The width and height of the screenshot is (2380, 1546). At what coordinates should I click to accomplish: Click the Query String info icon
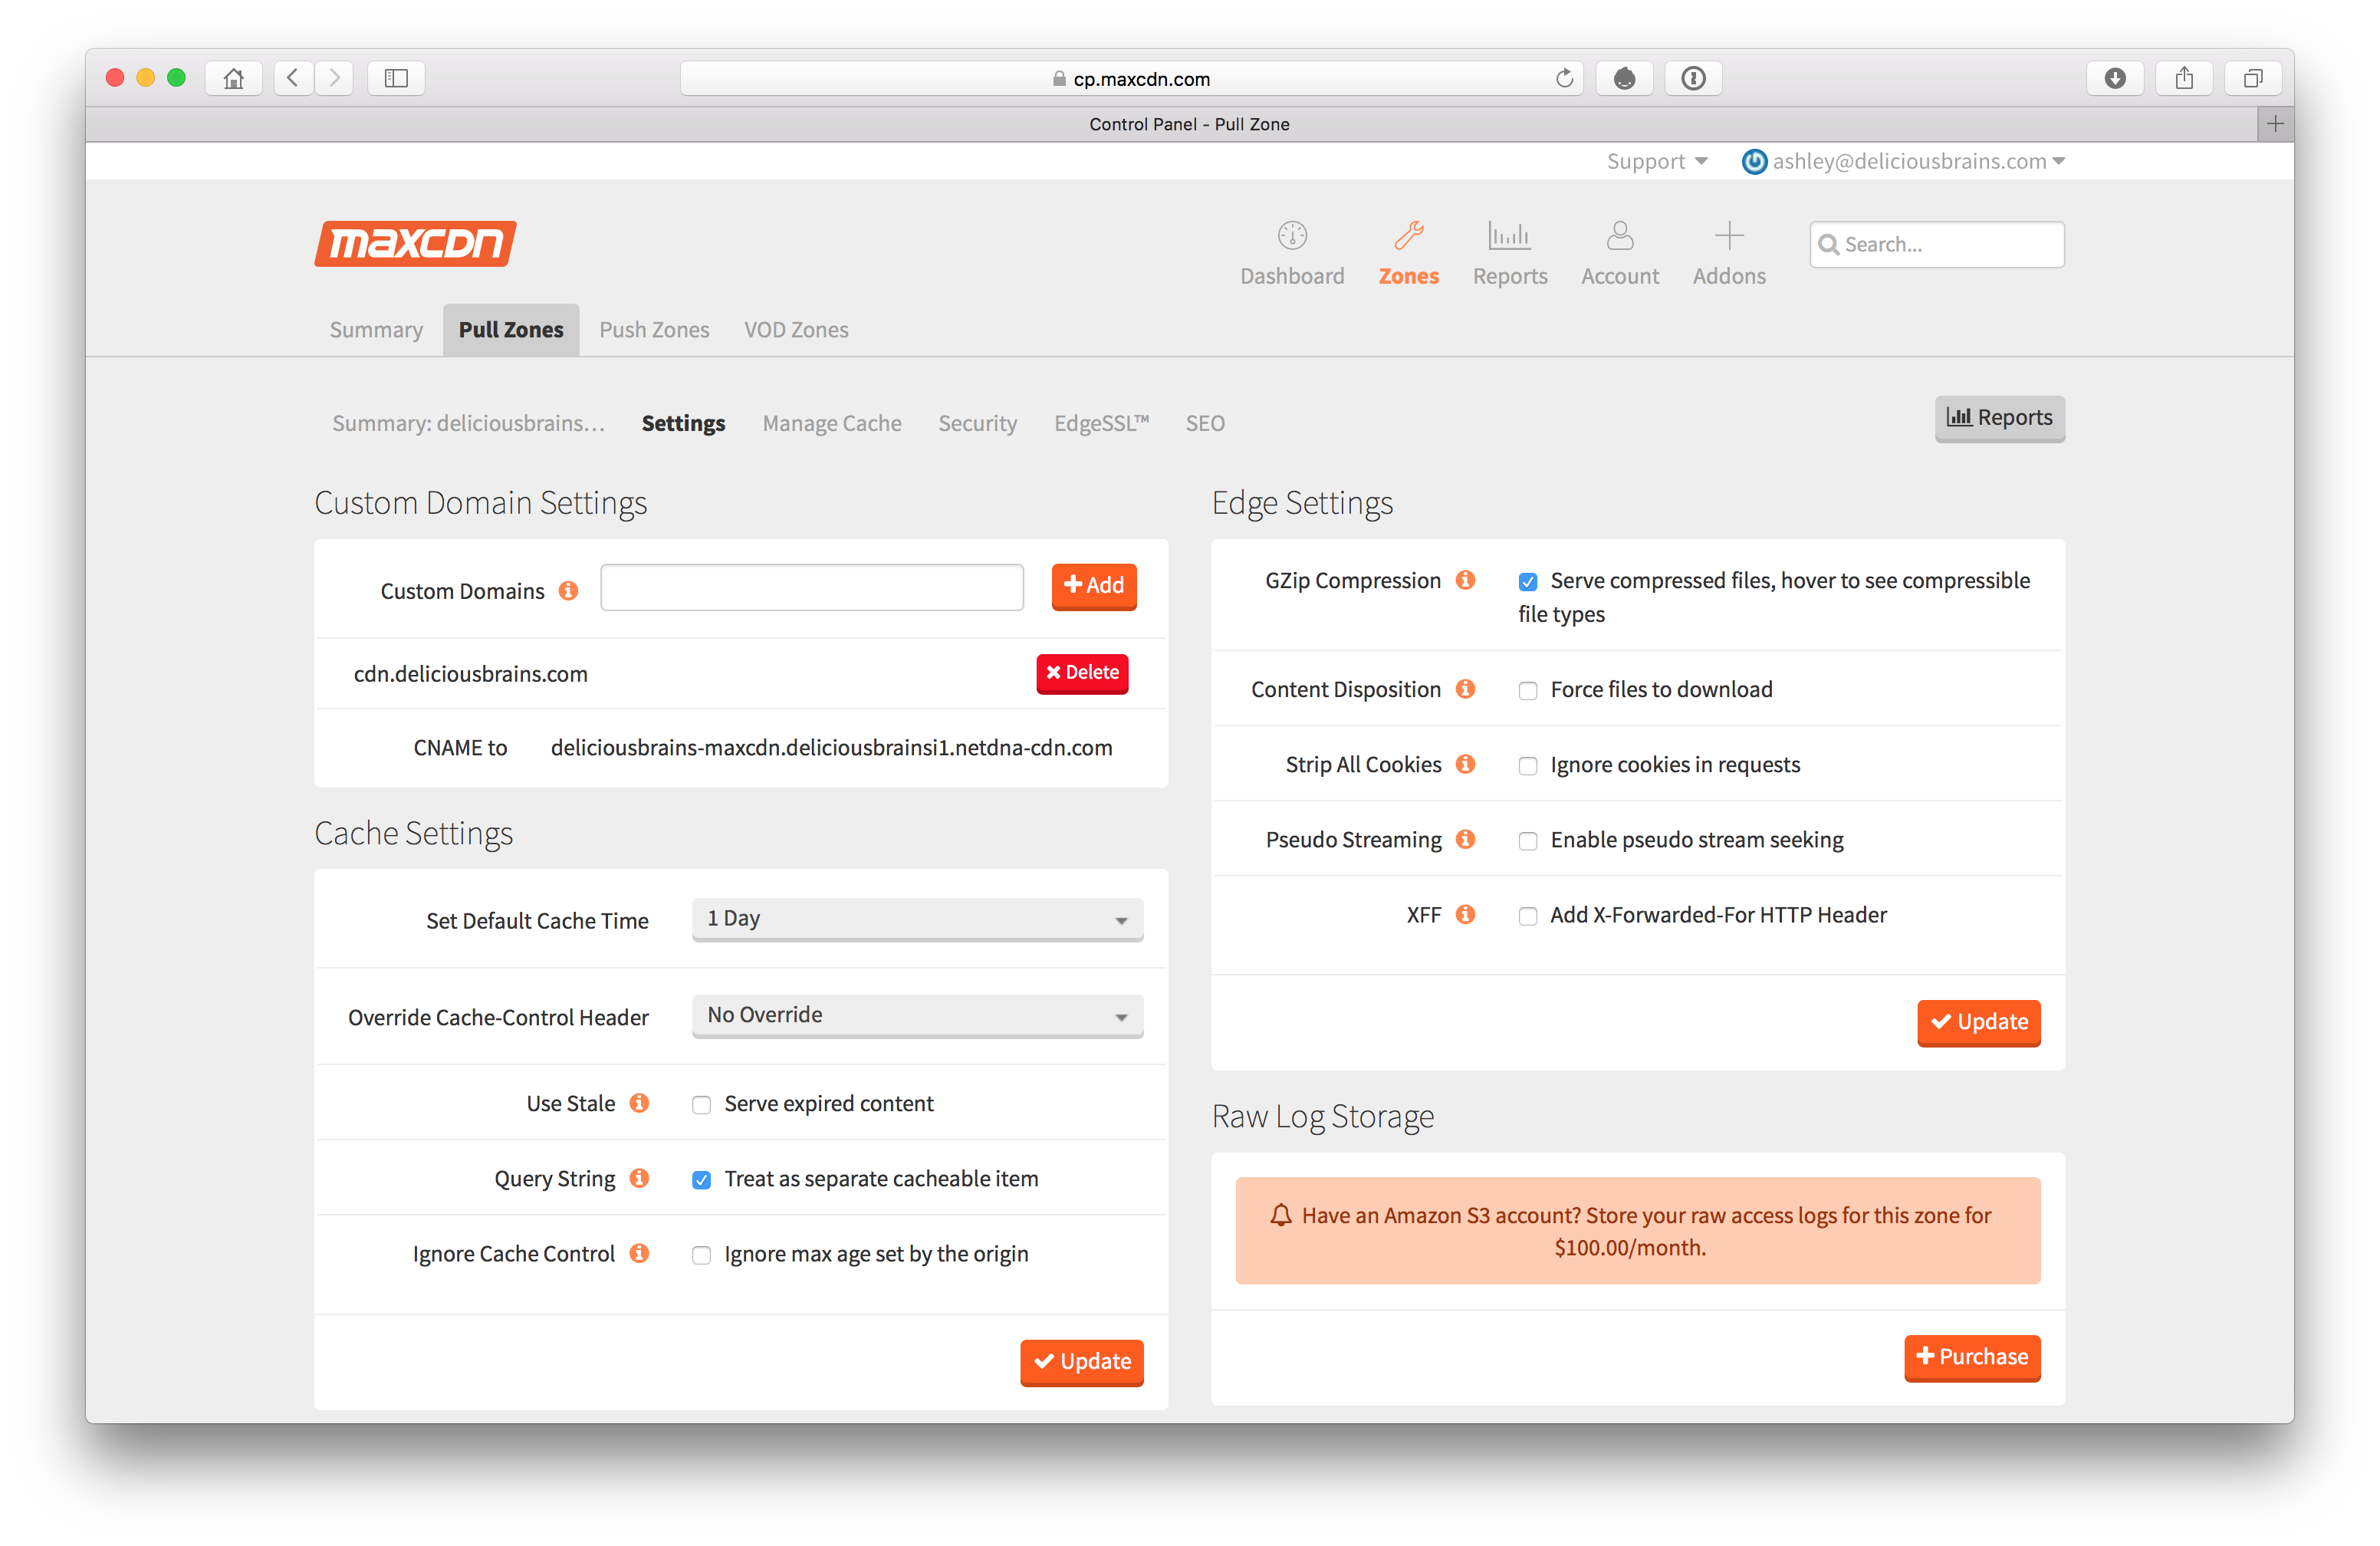639,1177
